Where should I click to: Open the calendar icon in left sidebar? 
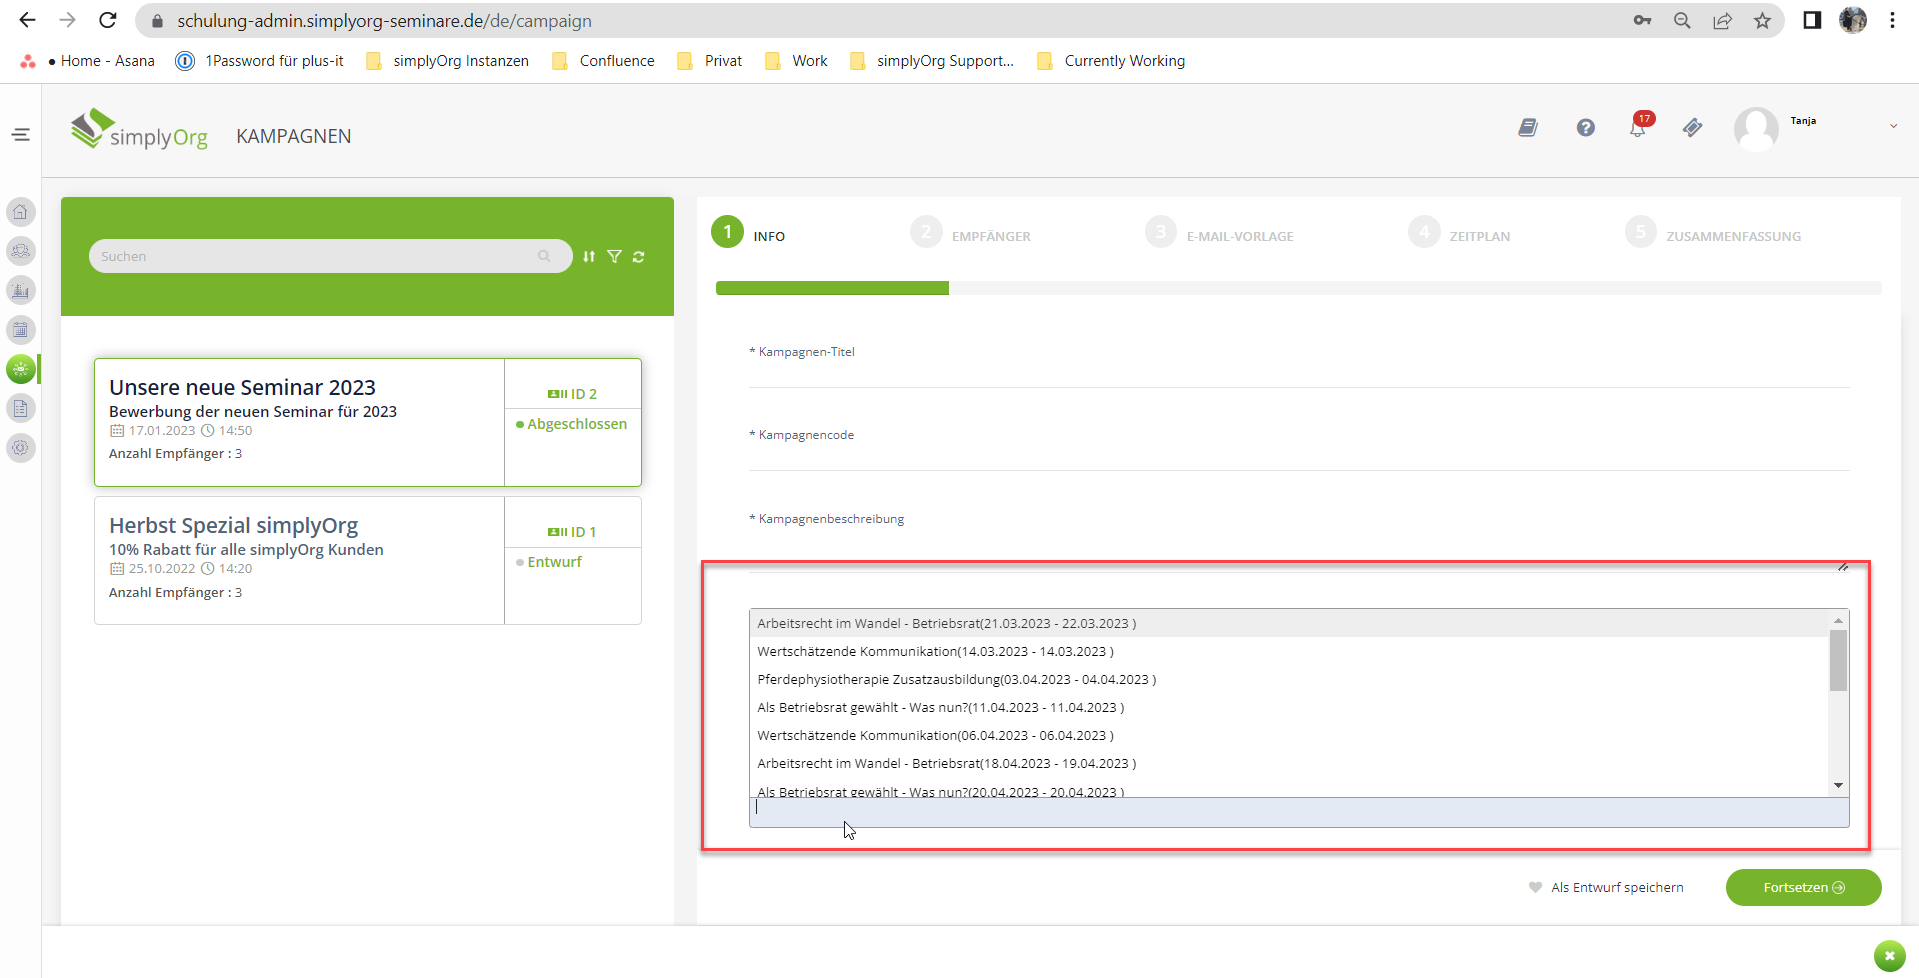click(21, 330)
